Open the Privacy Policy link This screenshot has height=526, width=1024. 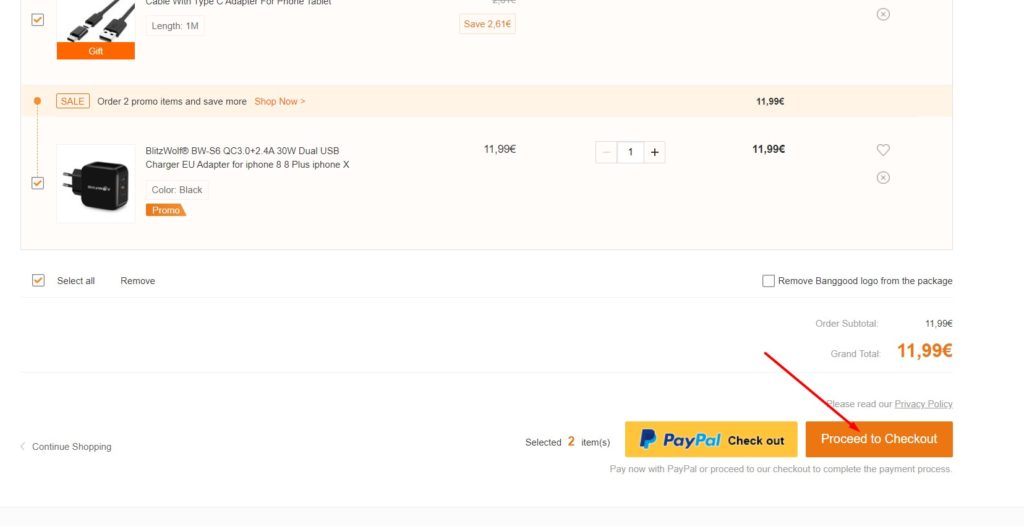tap(923, 404)
